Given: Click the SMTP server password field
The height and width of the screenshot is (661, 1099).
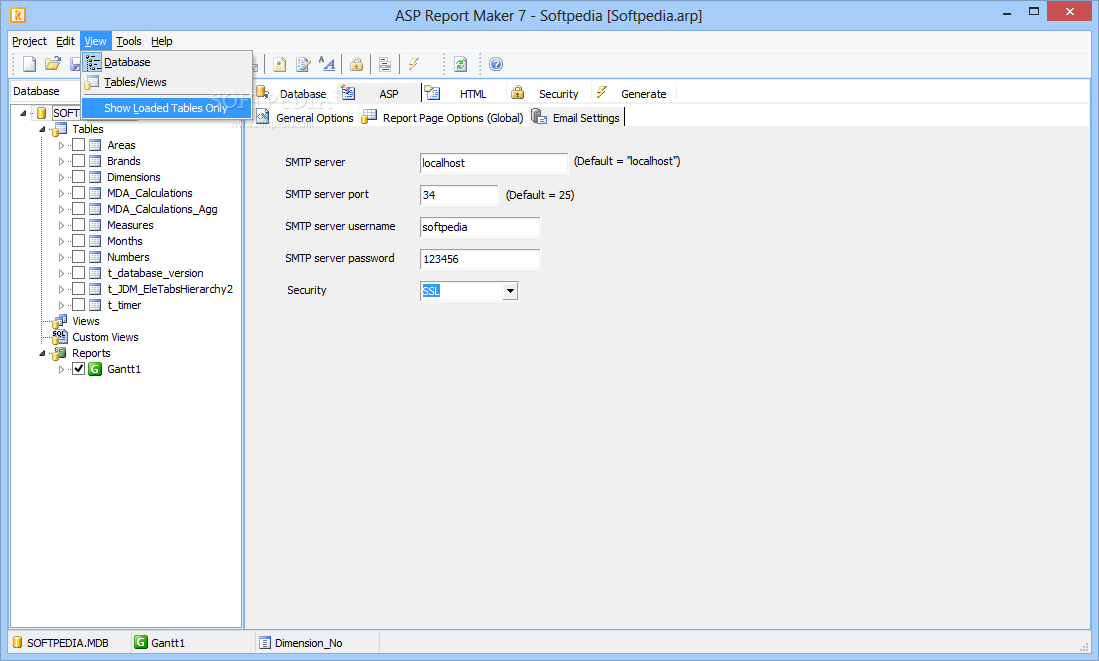Looking at the screenshot, I should 480,259.
